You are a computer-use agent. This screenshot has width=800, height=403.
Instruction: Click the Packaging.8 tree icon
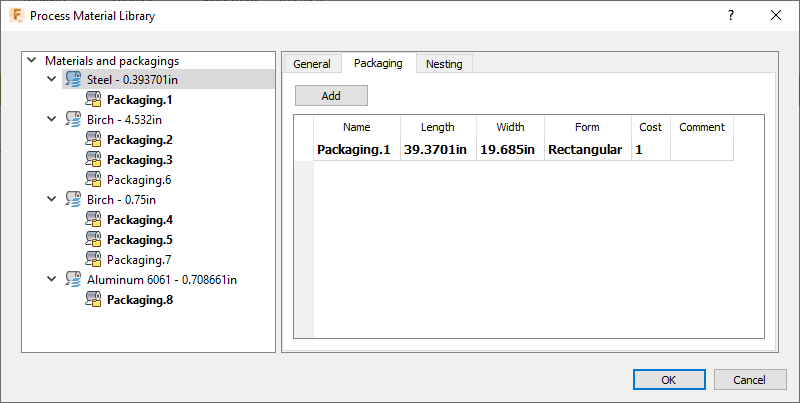[93, 300]
